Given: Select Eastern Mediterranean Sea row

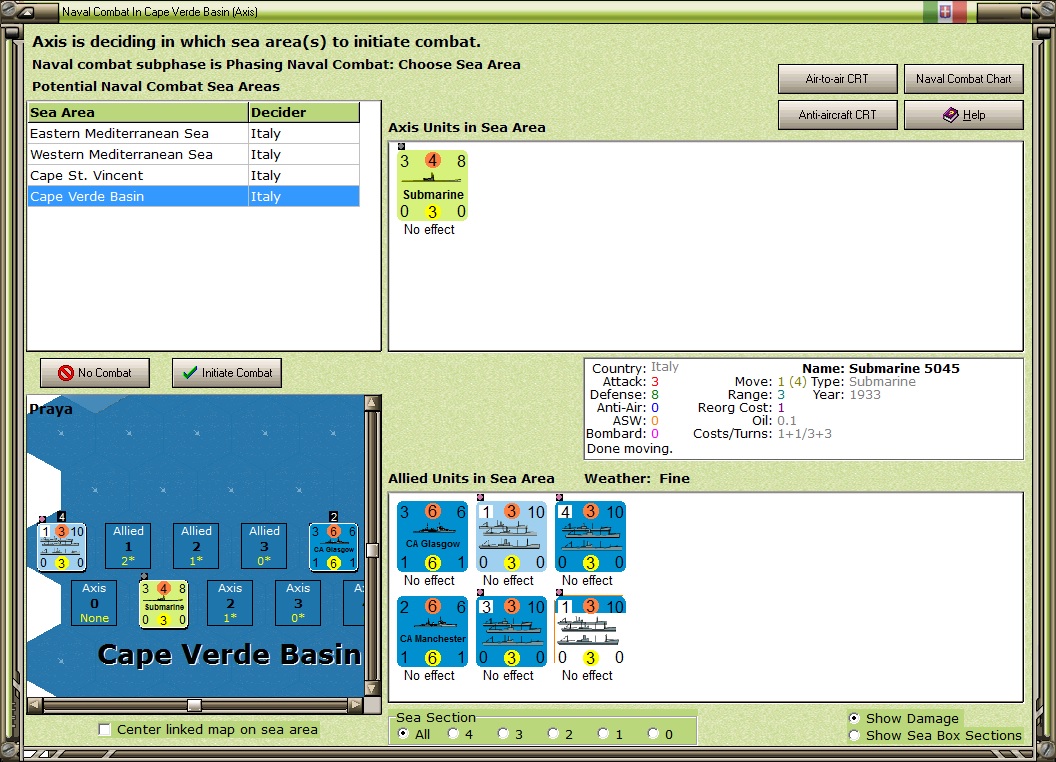Looking at the screenshot, I should pos(193,133).
